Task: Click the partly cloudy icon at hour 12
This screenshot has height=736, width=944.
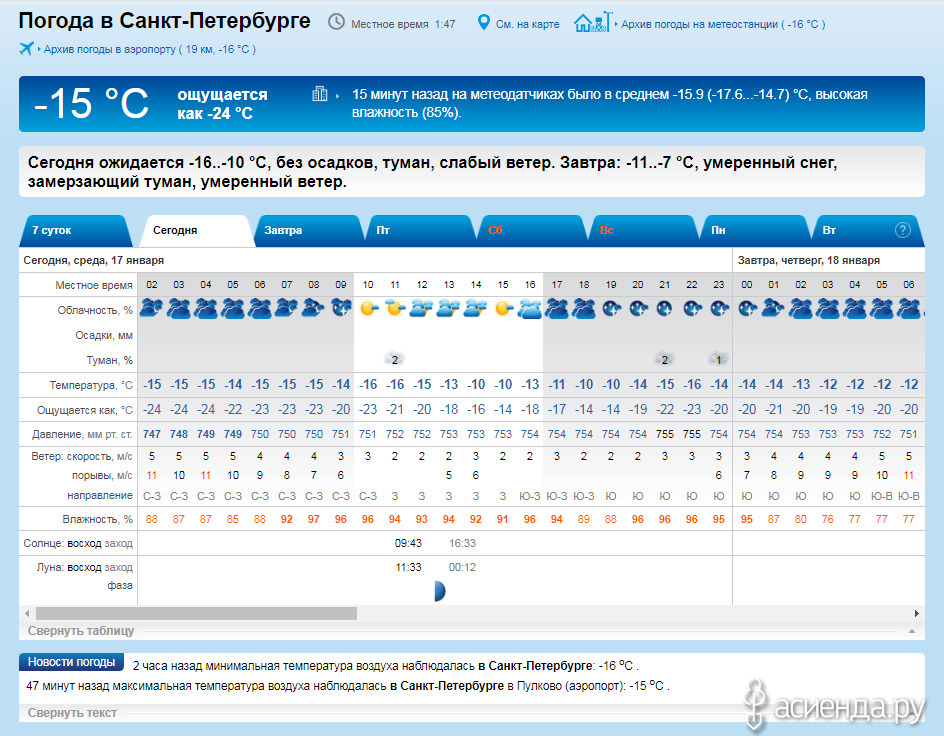Action: tap(421, 309)
